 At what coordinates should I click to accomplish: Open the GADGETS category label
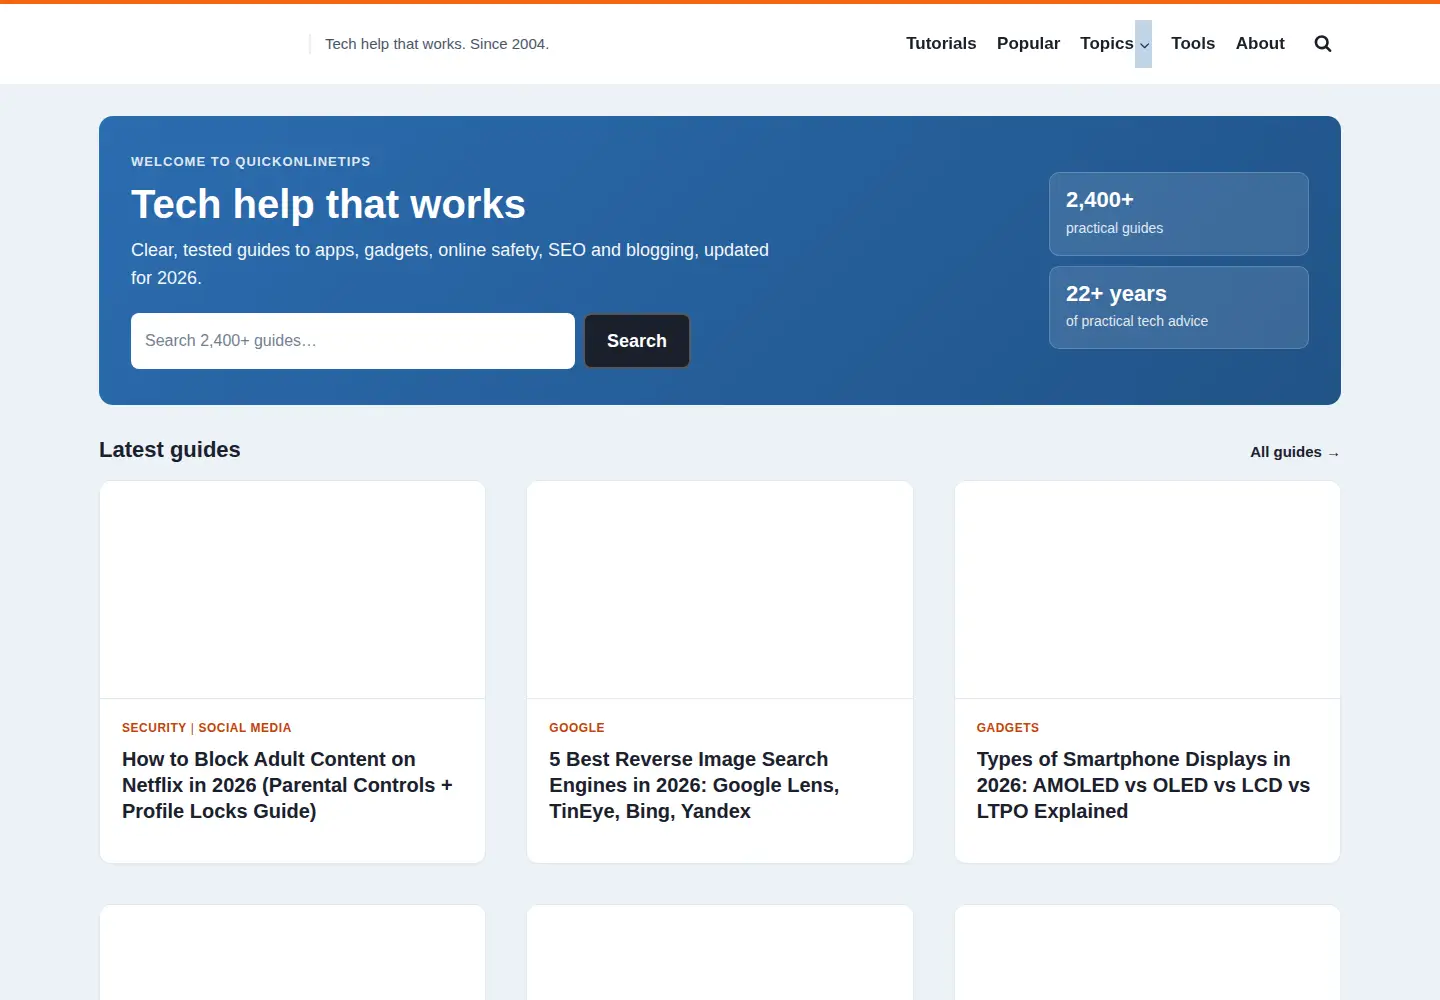coord(1008,728)
